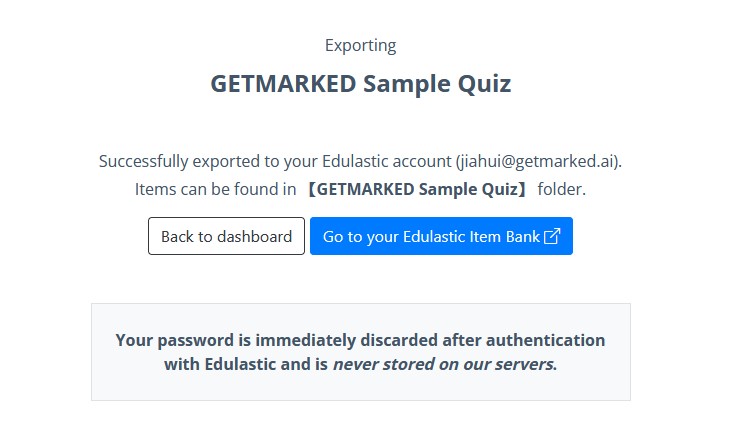Click the Exporting label above the title

point(361,46)
